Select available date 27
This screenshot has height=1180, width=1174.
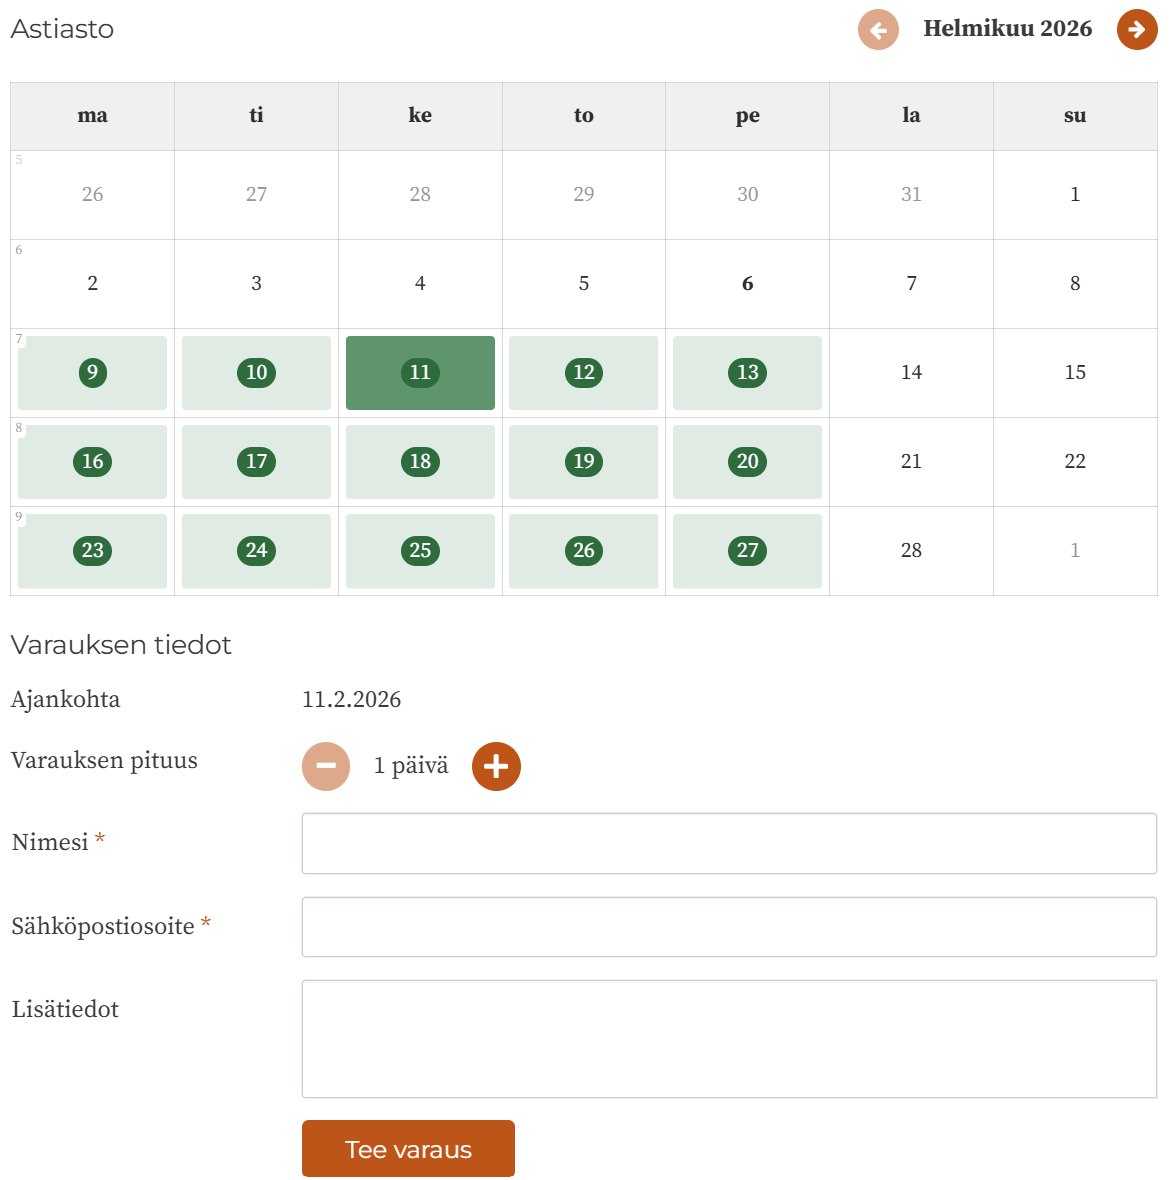[747, 551]
